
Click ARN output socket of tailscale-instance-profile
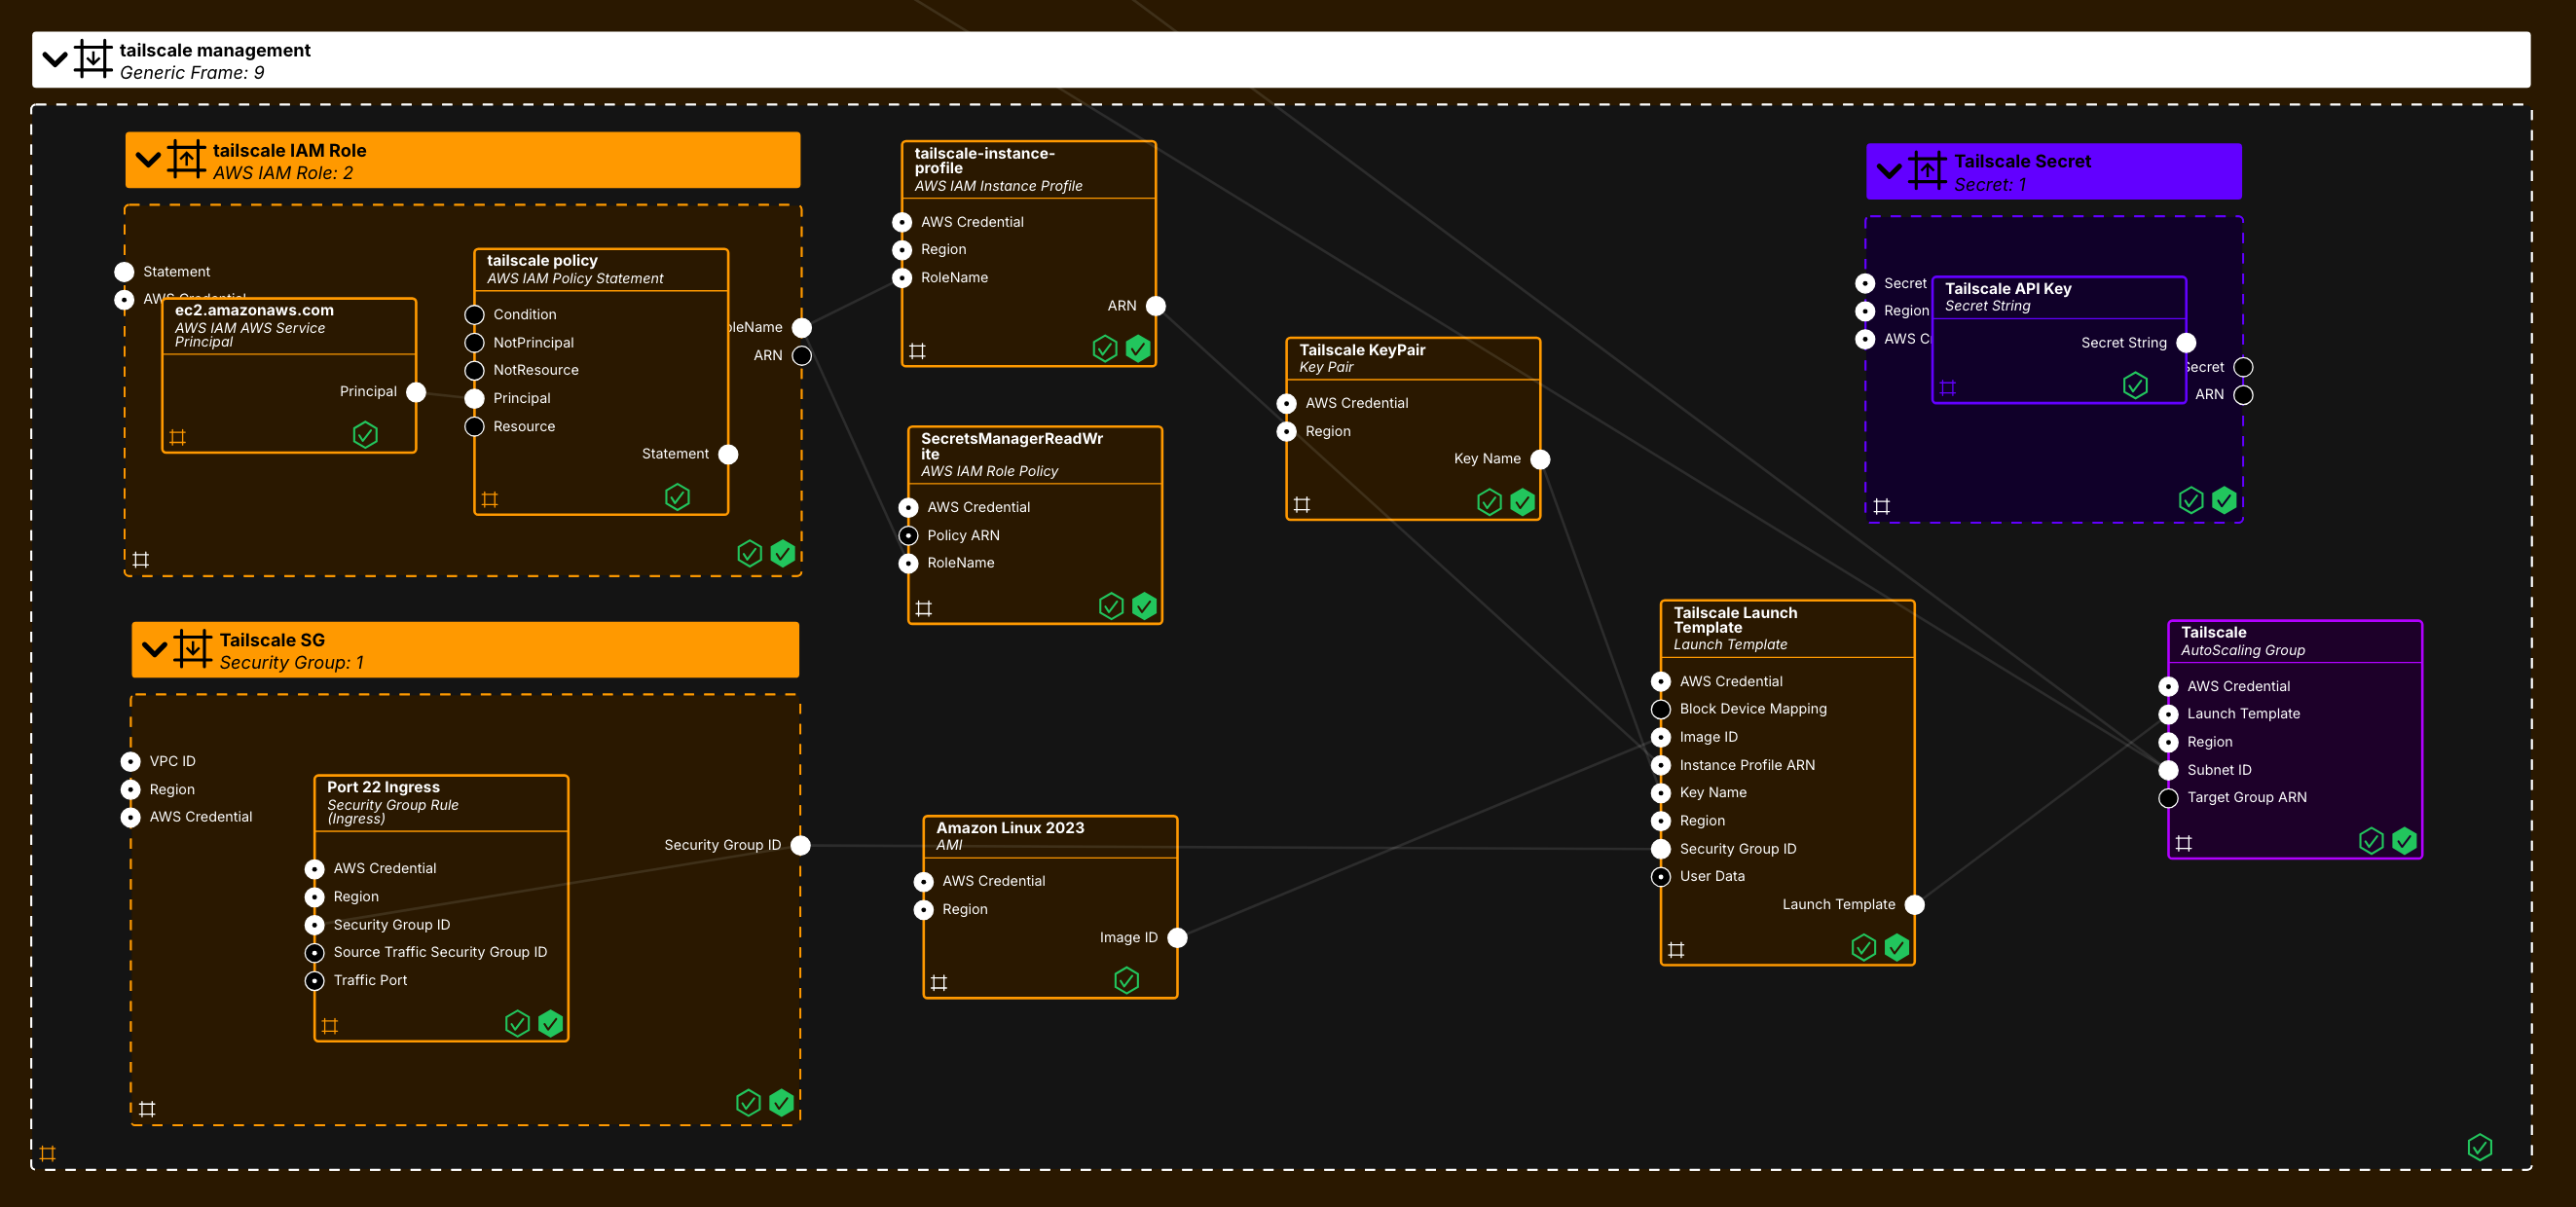[1156, 306]
